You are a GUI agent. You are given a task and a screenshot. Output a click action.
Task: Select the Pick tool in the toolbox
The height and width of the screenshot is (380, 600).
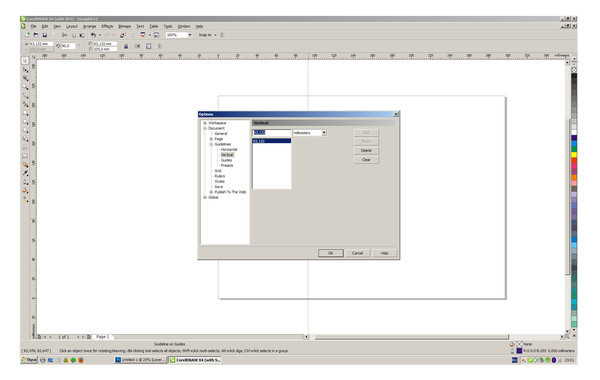click(25, 60)
